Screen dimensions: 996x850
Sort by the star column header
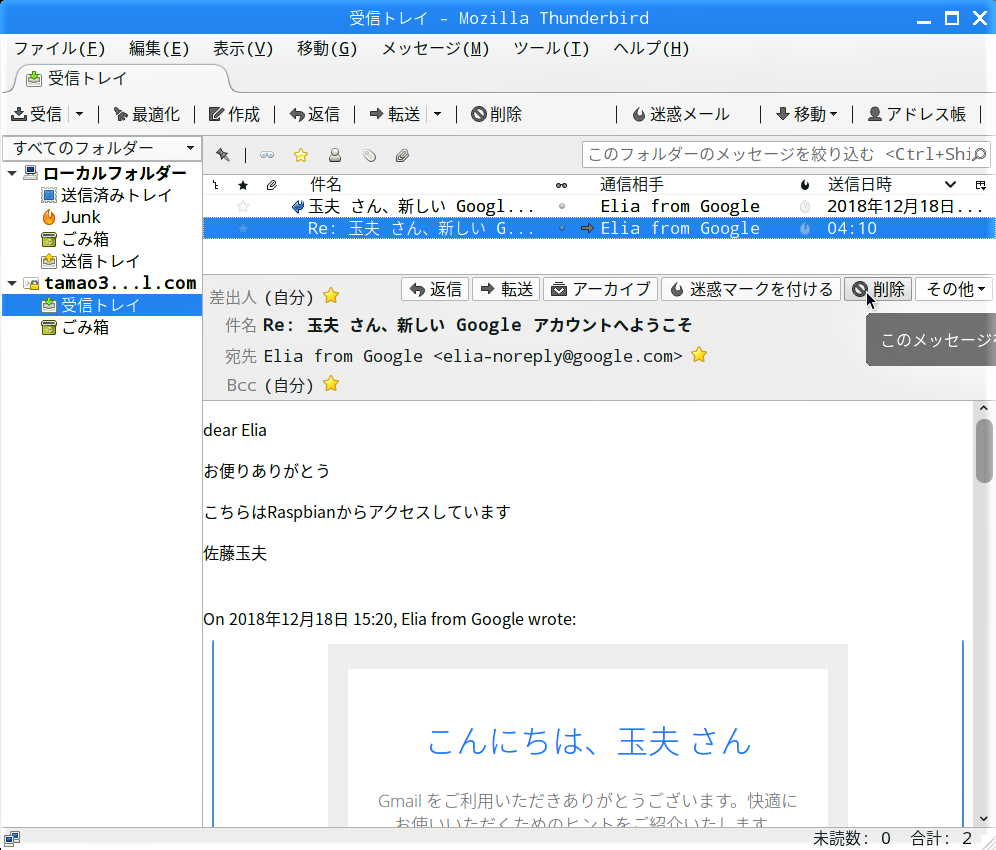(243, 185)
